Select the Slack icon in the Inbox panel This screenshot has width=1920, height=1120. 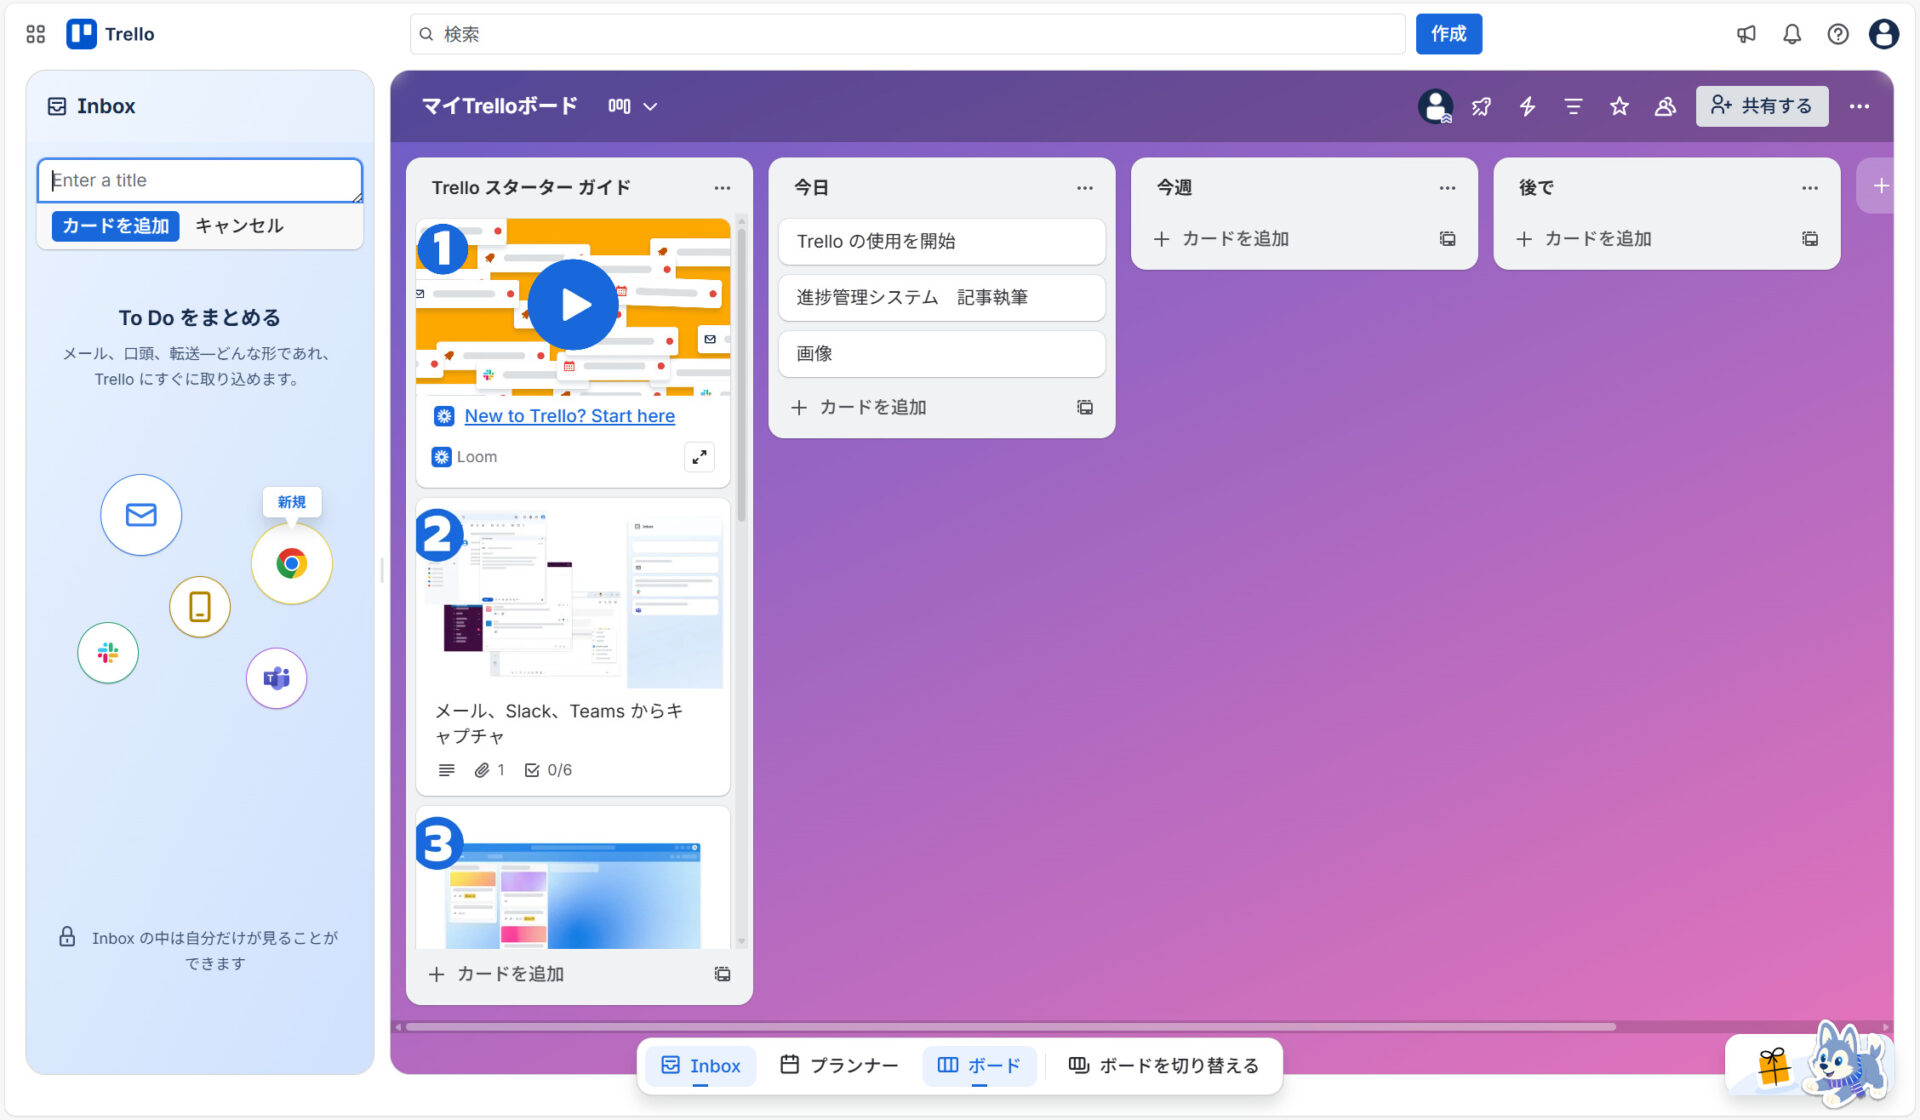click(107, 653)
